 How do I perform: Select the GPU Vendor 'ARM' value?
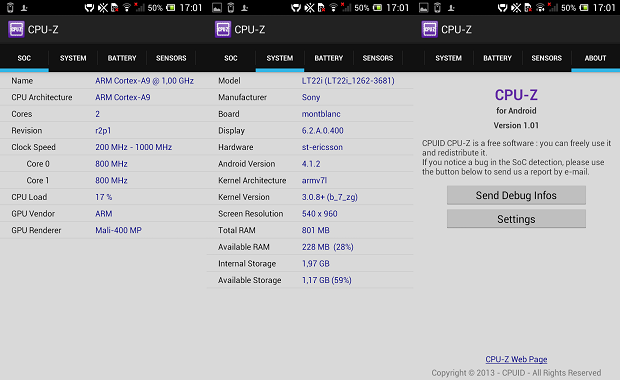pos(104,214)
